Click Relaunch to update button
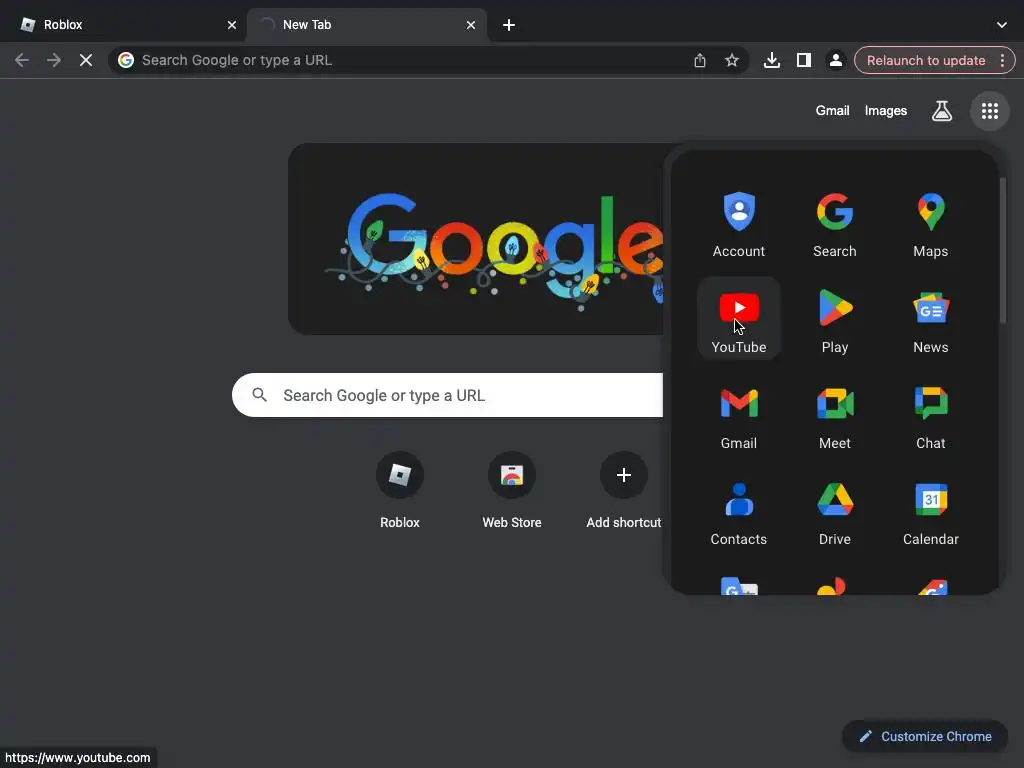 click(x=925, y=60)
